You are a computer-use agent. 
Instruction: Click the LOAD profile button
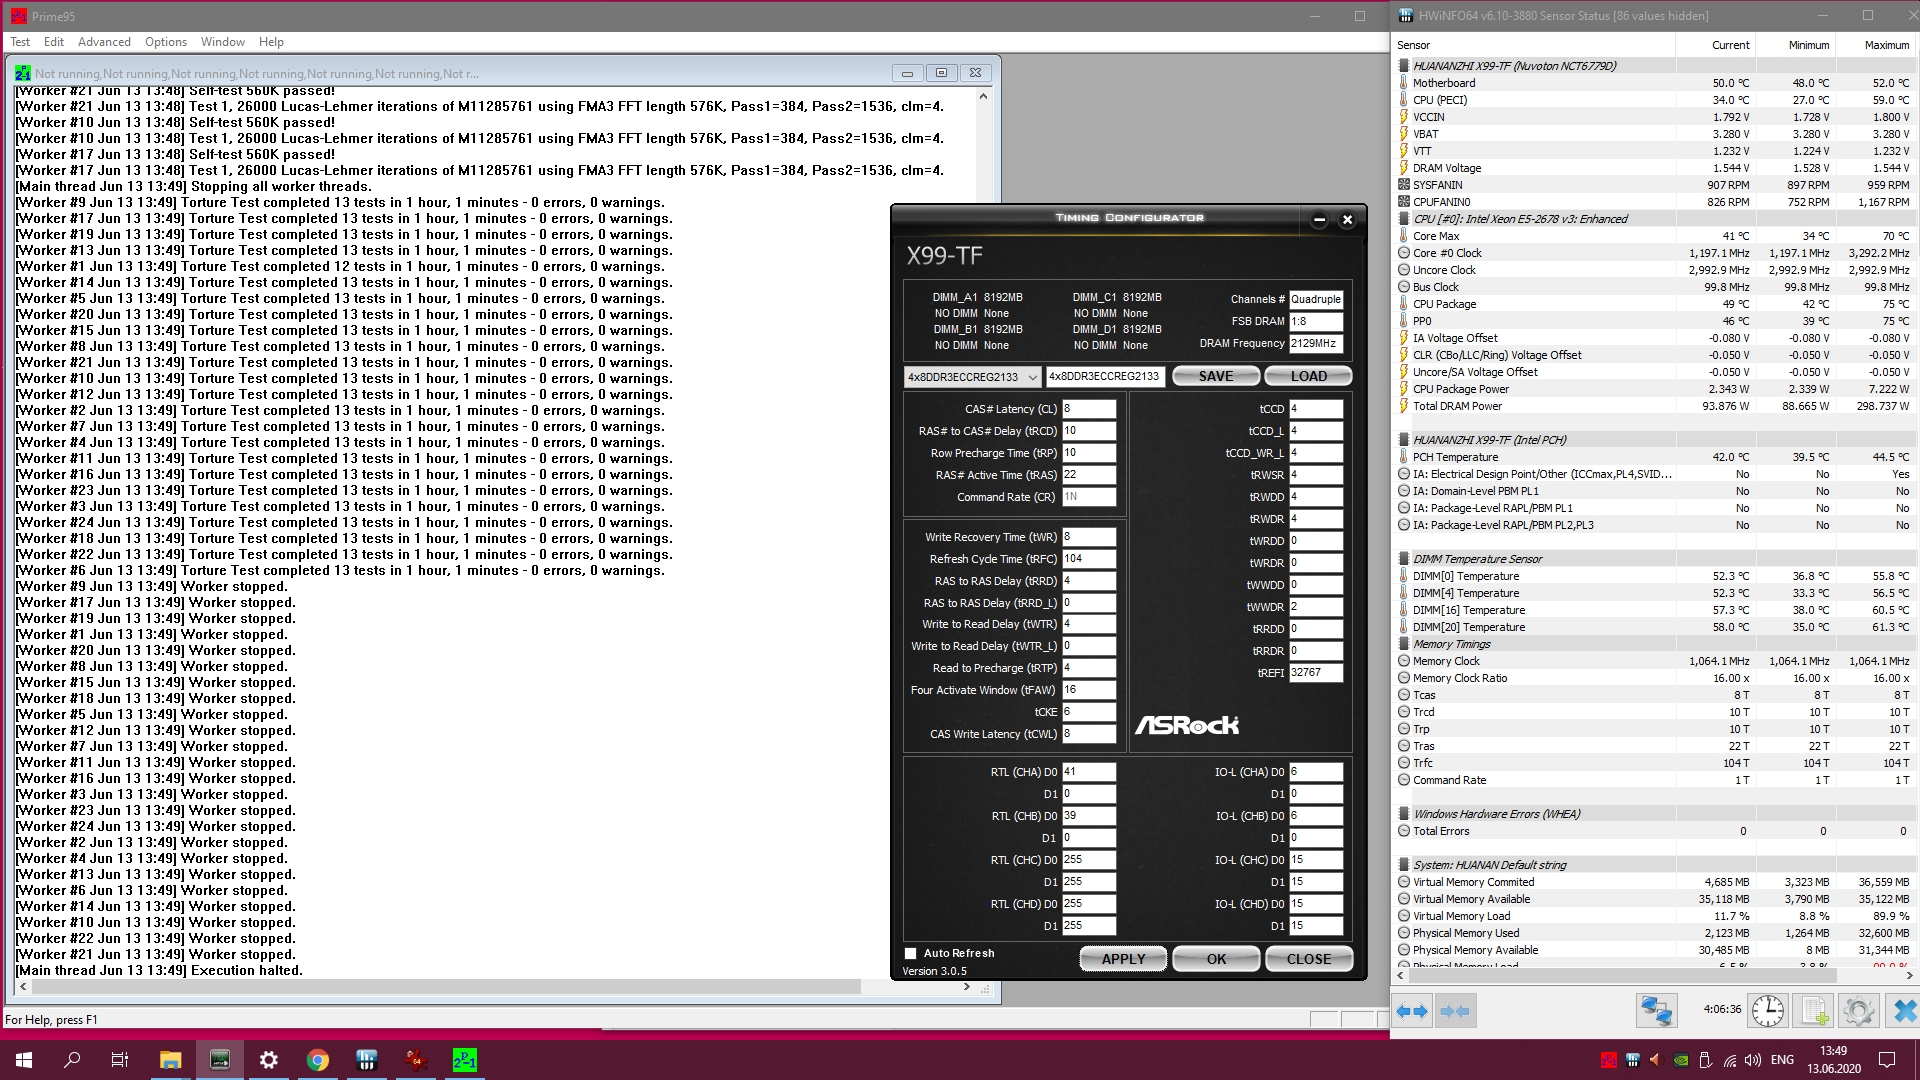coord(1308,376)
